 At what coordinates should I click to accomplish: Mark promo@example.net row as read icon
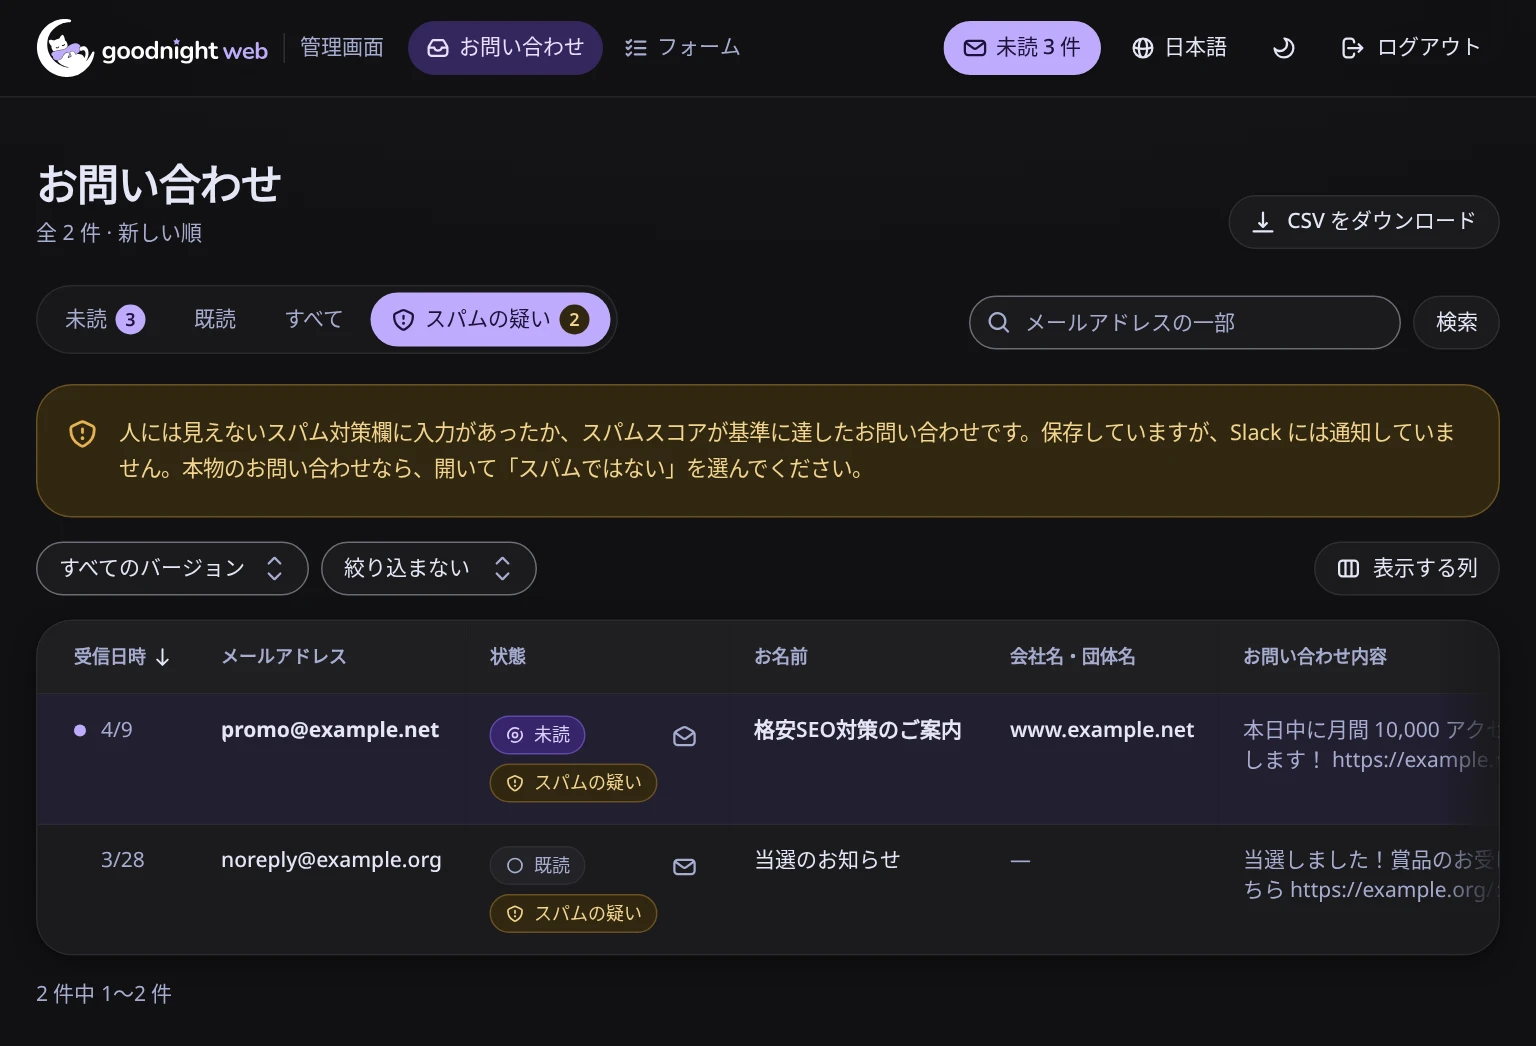pos(684,737)
